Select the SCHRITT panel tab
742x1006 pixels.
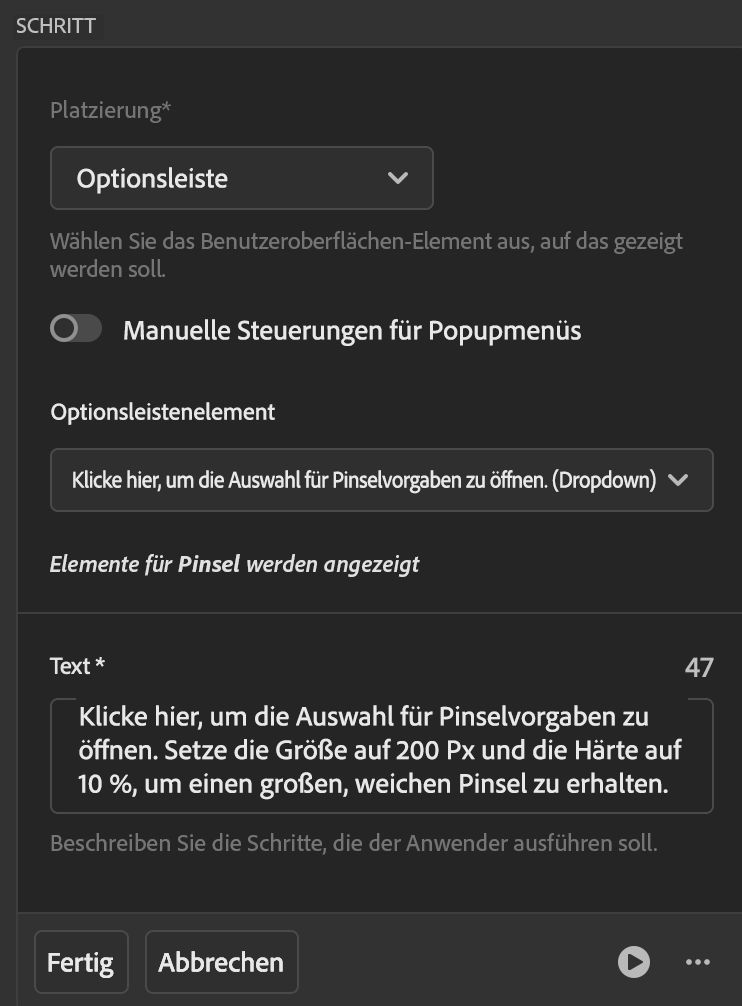56,26
